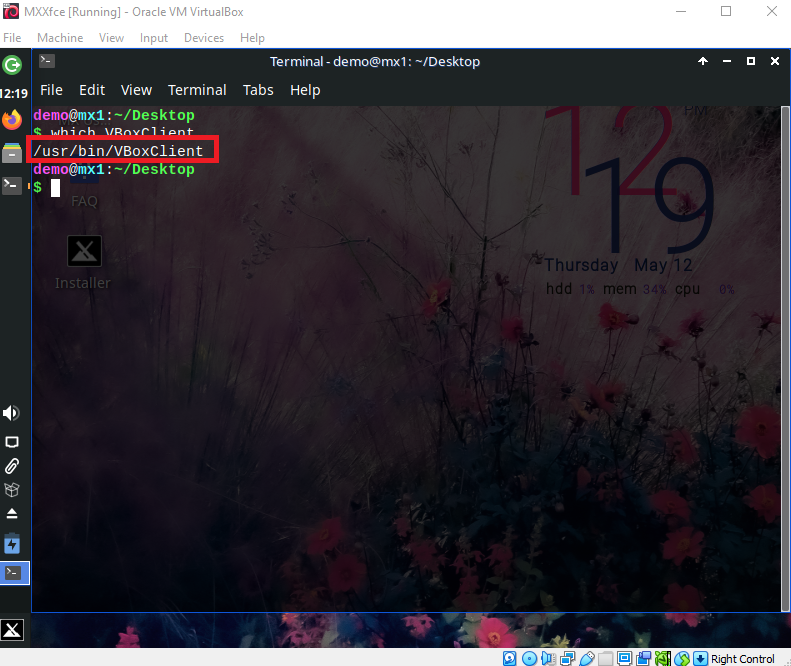Image resolution: width=791 pixels, height=666 pixels.
Task: Click the terminal vertical scrollbar
Action: pos(784,359)
